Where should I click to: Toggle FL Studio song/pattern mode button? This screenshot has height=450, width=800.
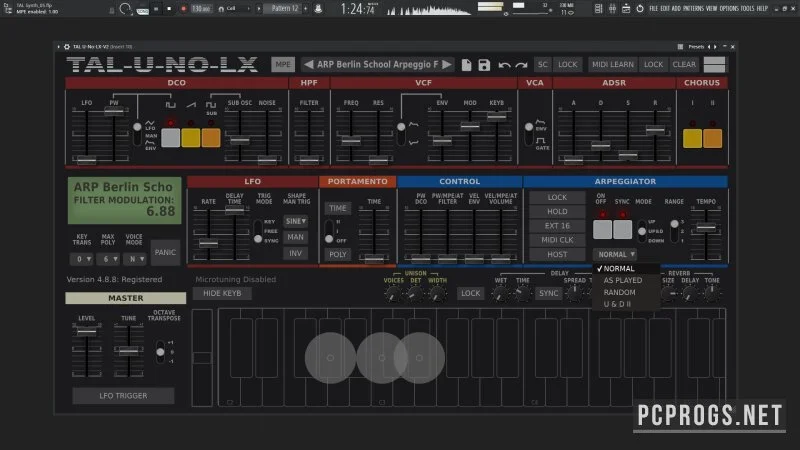coord(142,10)
